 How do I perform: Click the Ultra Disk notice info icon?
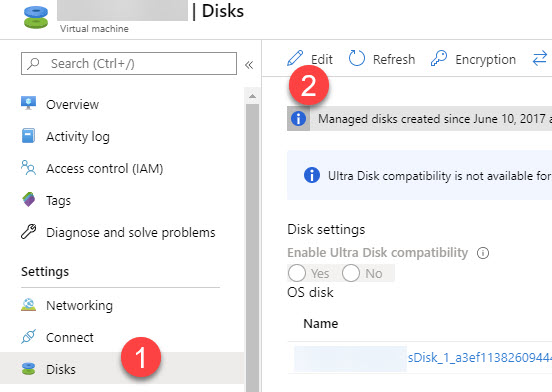coord(312,175)
